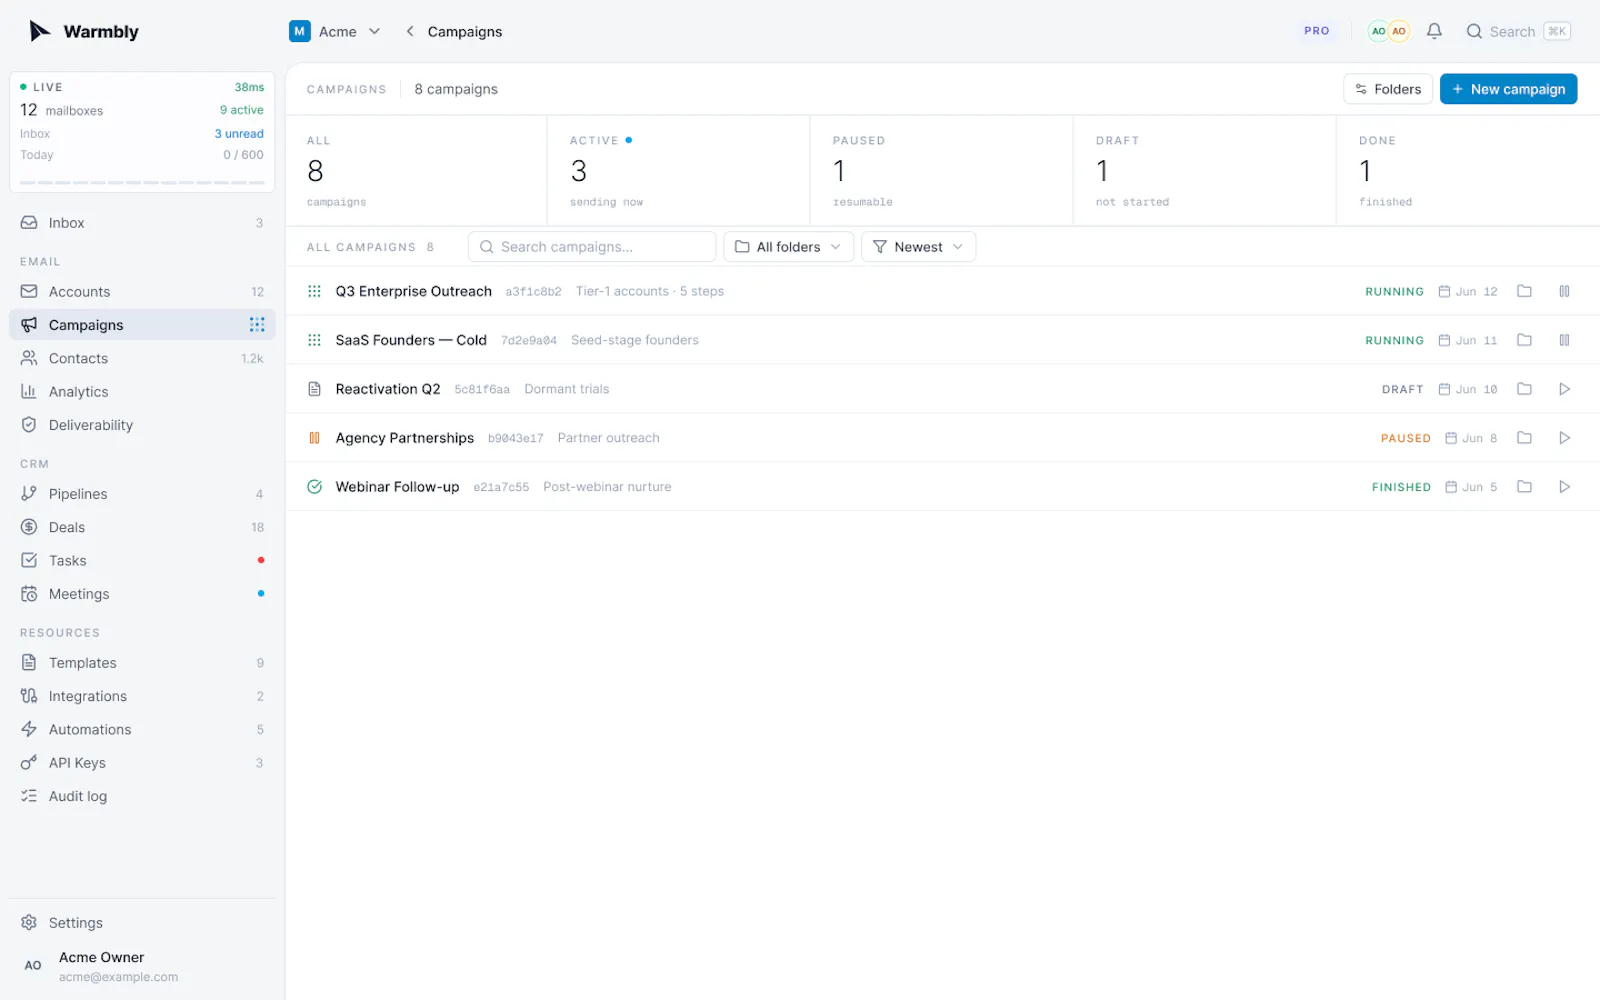Open Templates under Resources
Image resolution: width=1600 pixels, height=1000 pixels.
(x=142, y=663)
